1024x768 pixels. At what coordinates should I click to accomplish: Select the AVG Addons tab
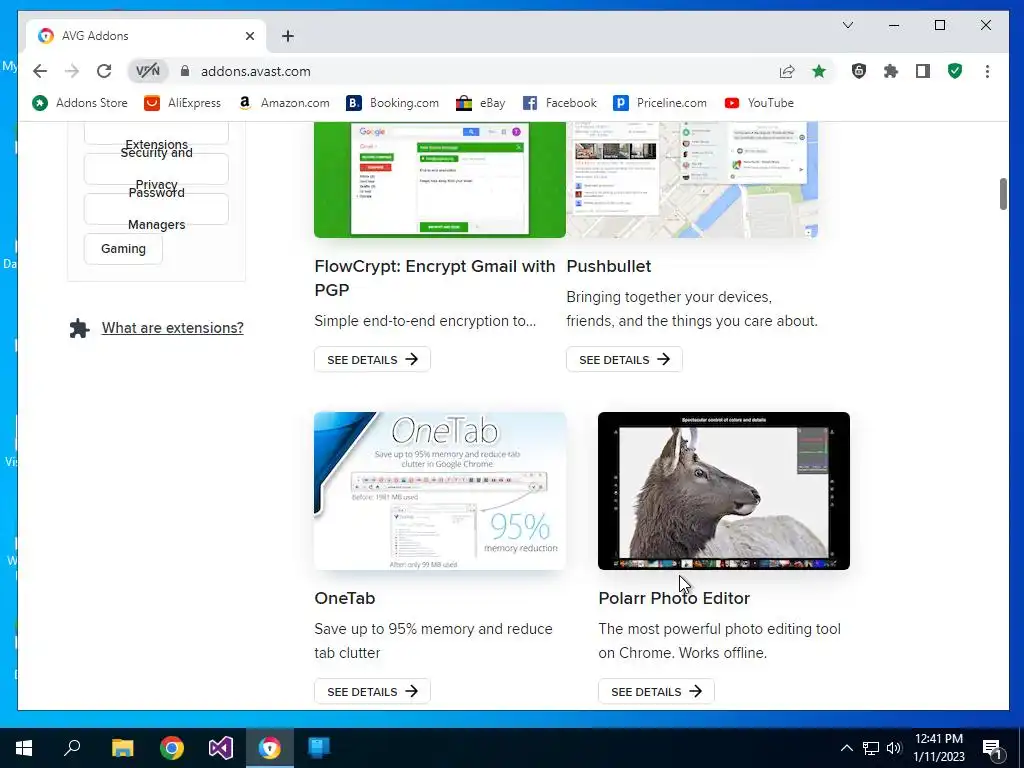pyautogui.click(x=146, y=36)
